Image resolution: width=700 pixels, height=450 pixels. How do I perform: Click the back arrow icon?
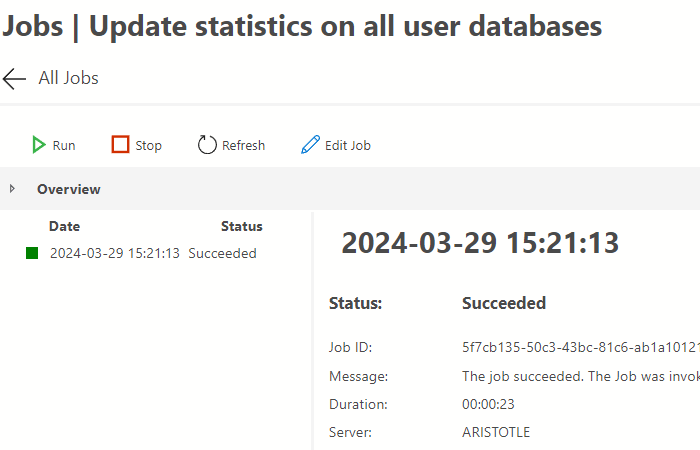coord(14,78)
